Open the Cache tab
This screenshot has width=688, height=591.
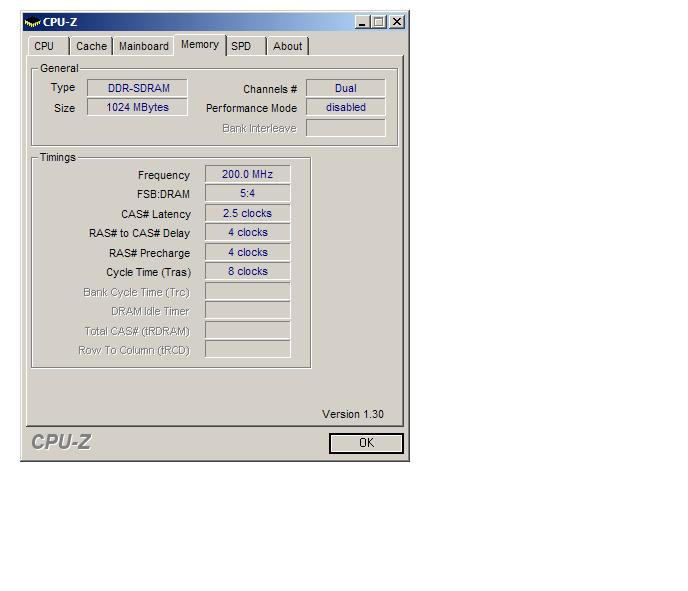91,46
